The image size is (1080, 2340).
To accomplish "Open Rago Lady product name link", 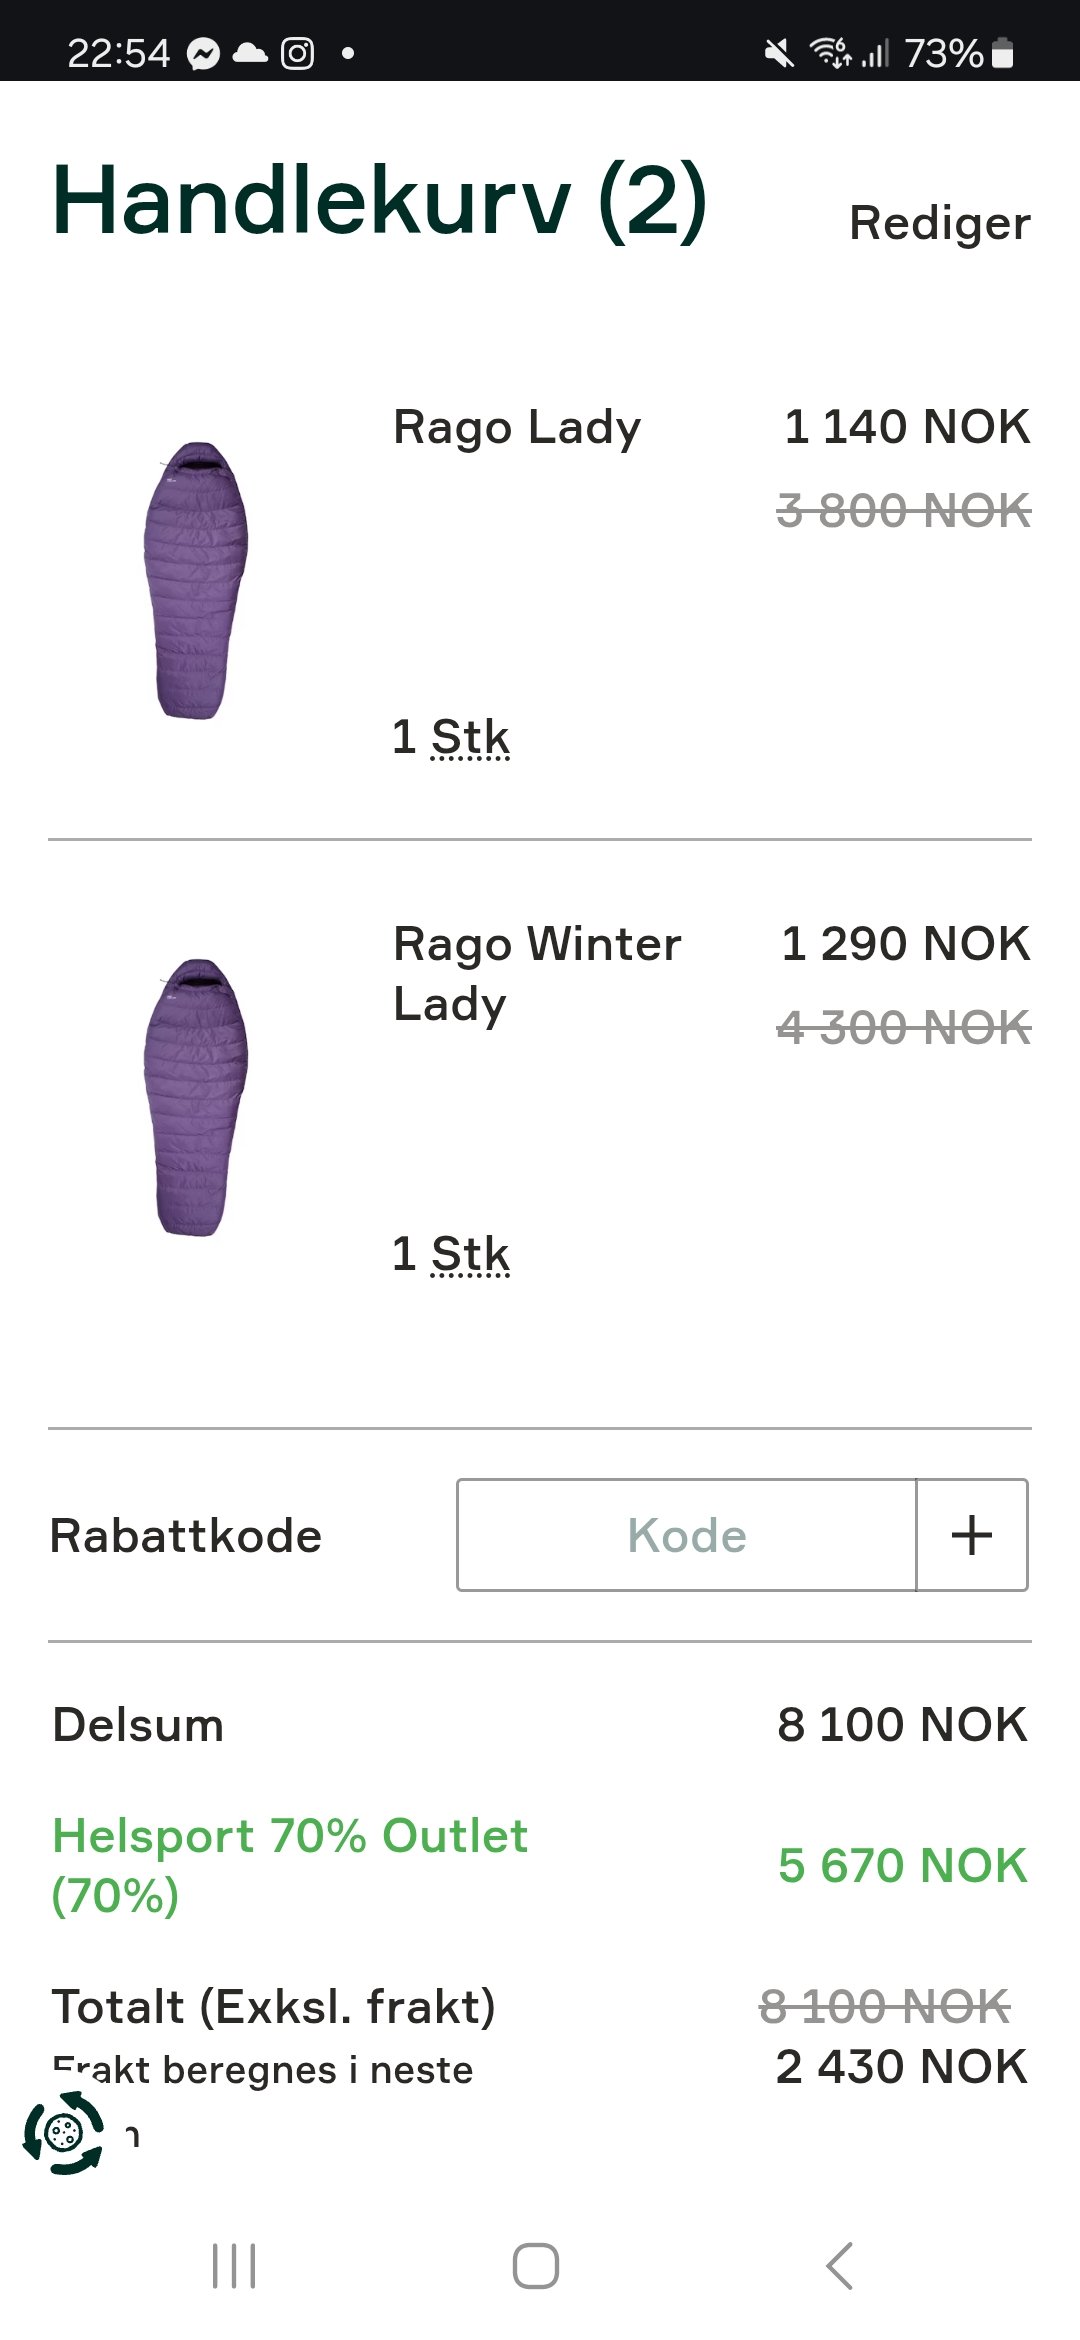I will 516,428.
